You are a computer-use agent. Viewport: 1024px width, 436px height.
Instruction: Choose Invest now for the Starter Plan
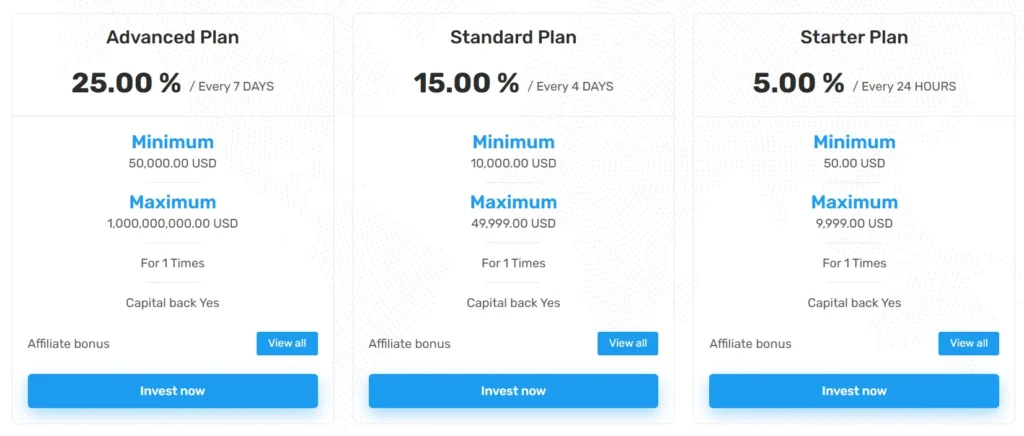point(853,391)
